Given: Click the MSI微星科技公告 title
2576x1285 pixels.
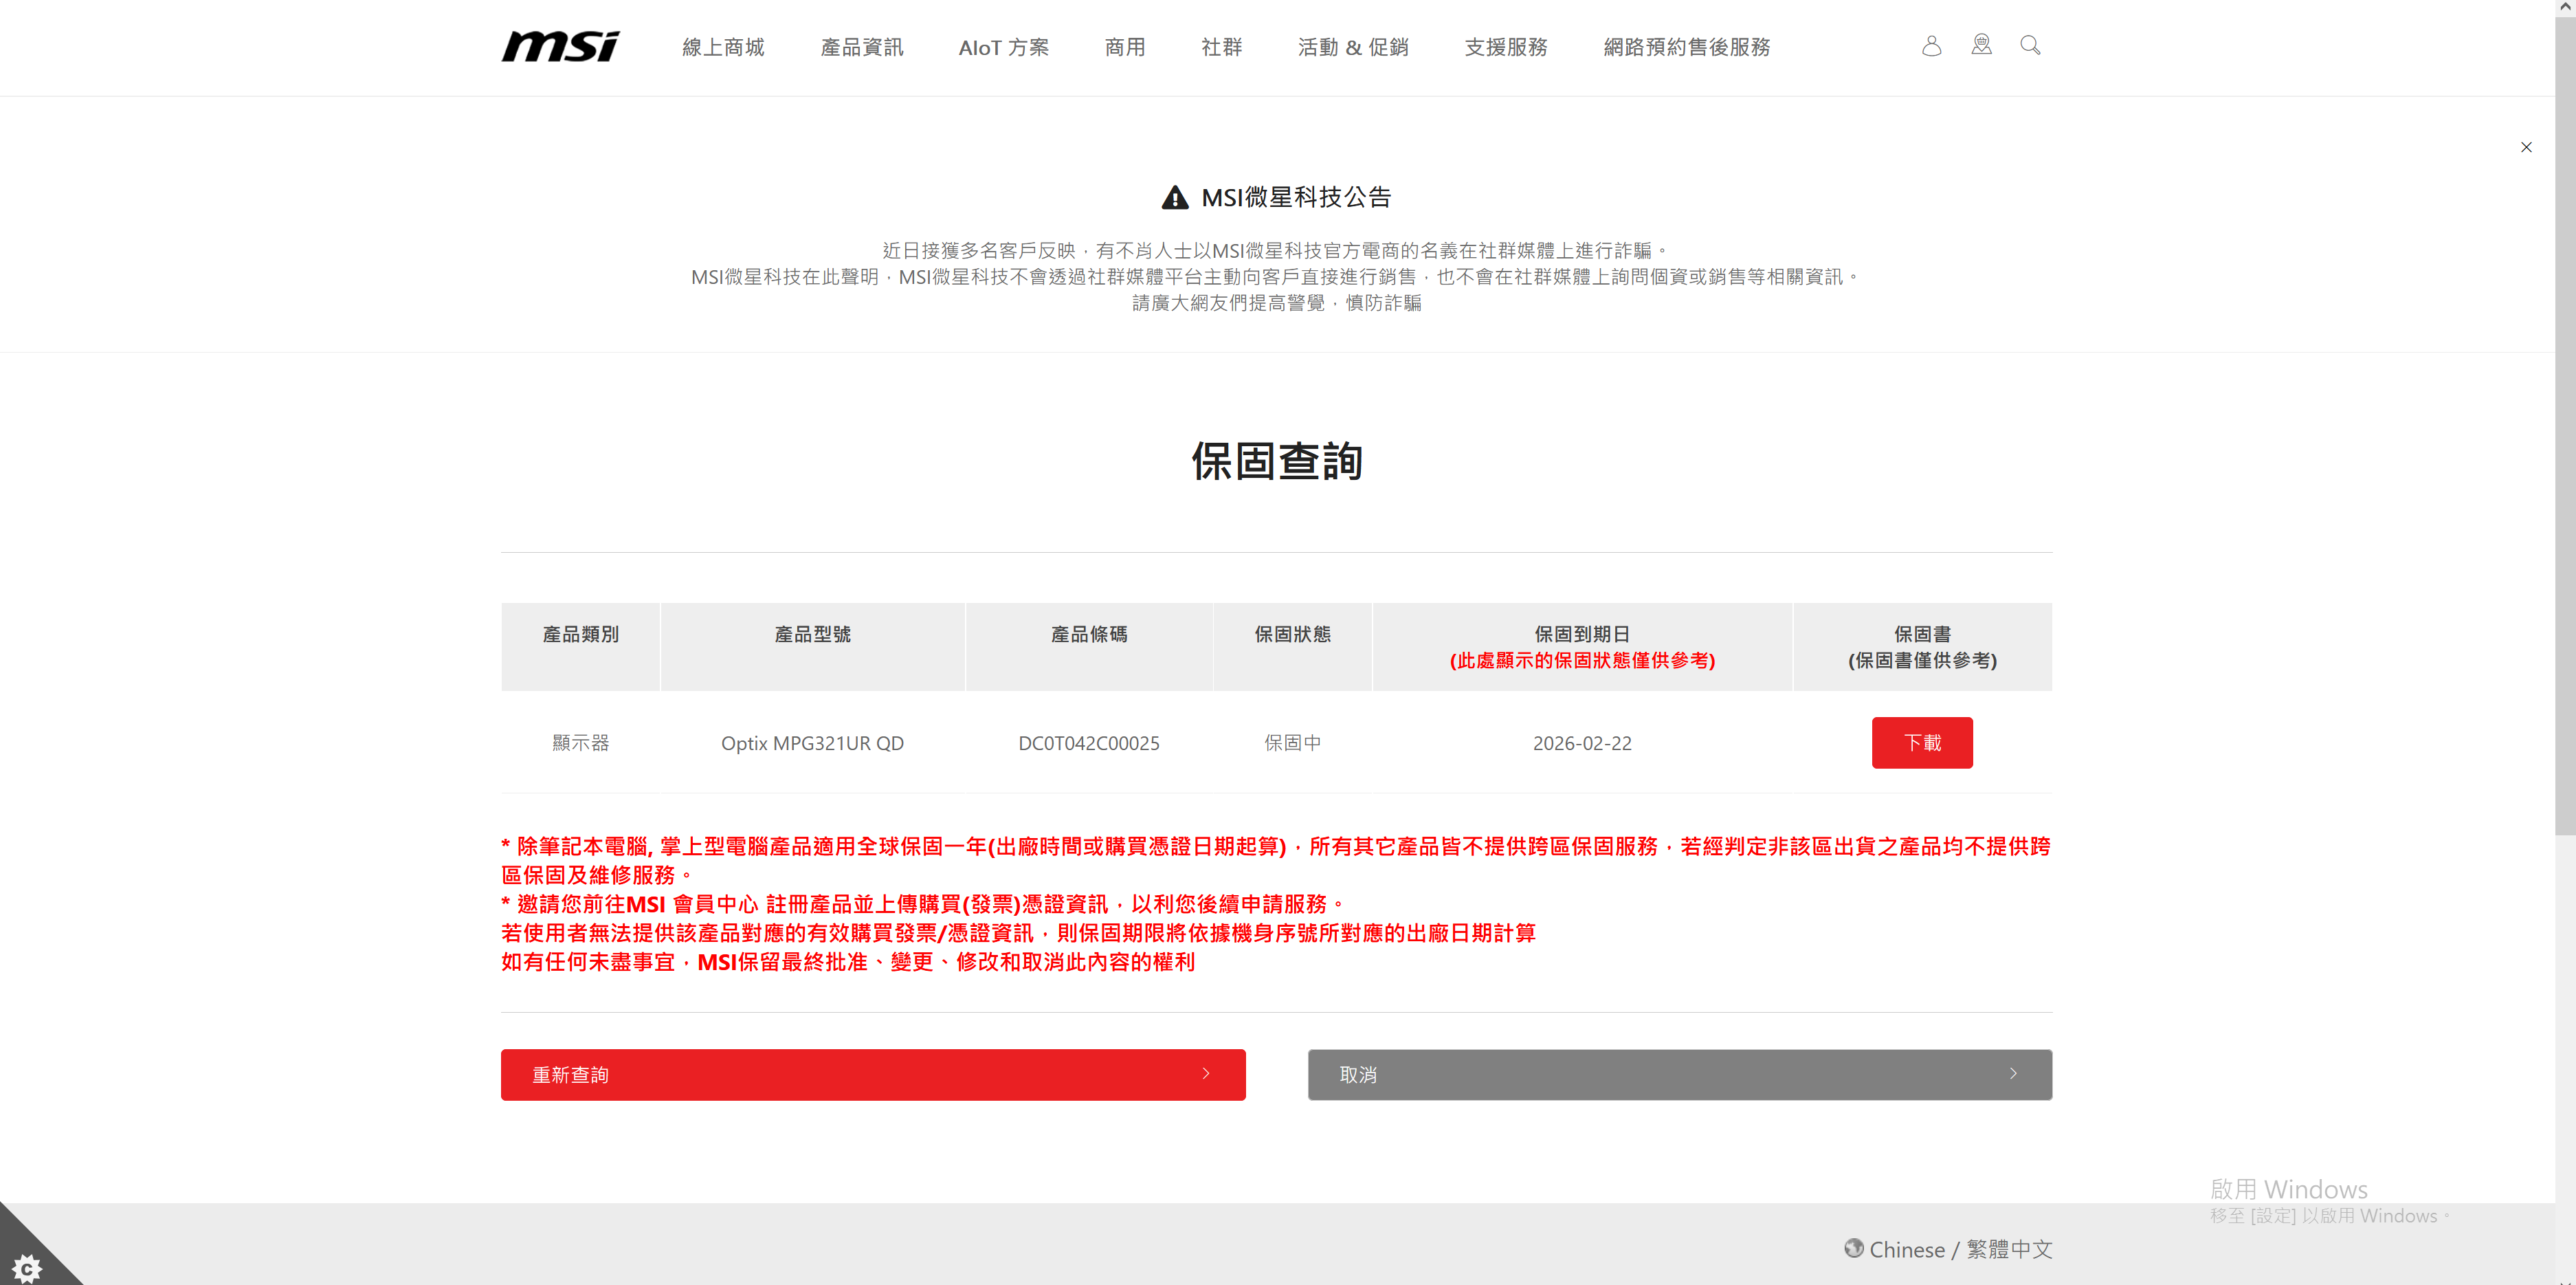Looking at the screenshot, I should tap(1296, 197).
